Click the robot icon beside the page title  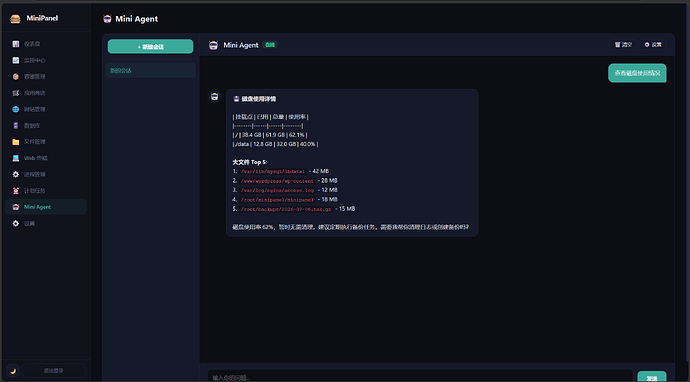[x=107, y=18]
